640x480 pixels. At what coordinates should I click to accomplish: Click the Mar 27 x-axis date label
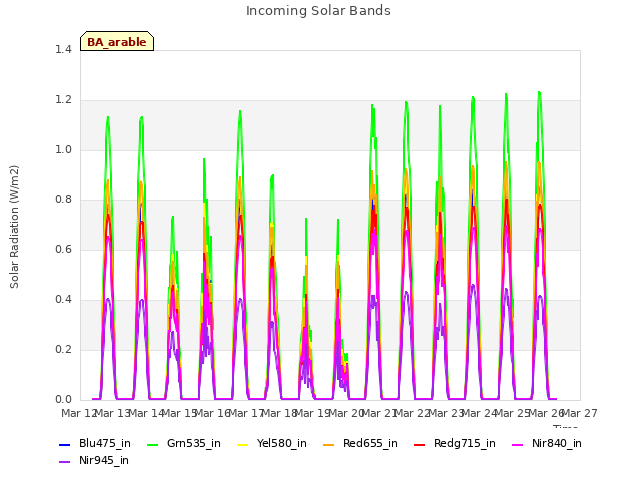point(580,413)
